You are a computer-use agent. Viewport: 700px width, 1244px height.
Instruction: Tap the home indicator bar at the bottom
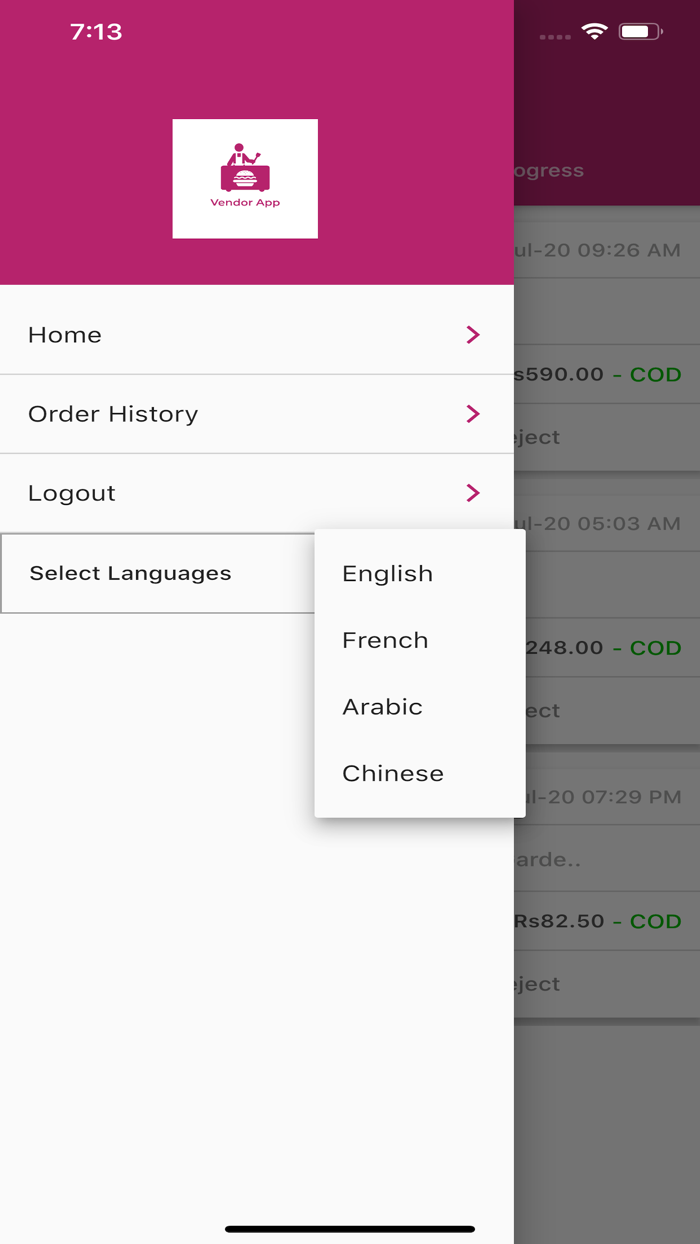(350, 1227)
